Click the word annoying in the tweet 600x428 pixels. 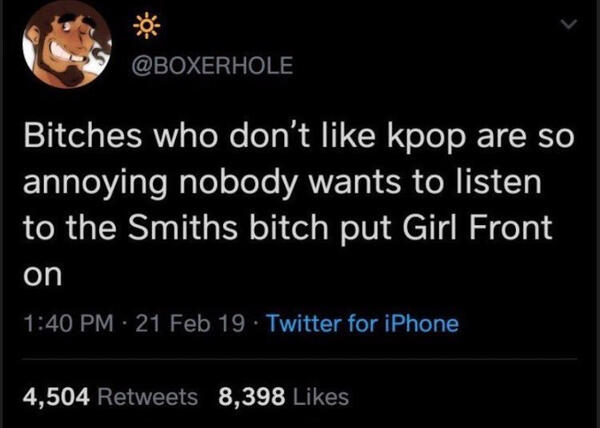[x=95, y=184]
